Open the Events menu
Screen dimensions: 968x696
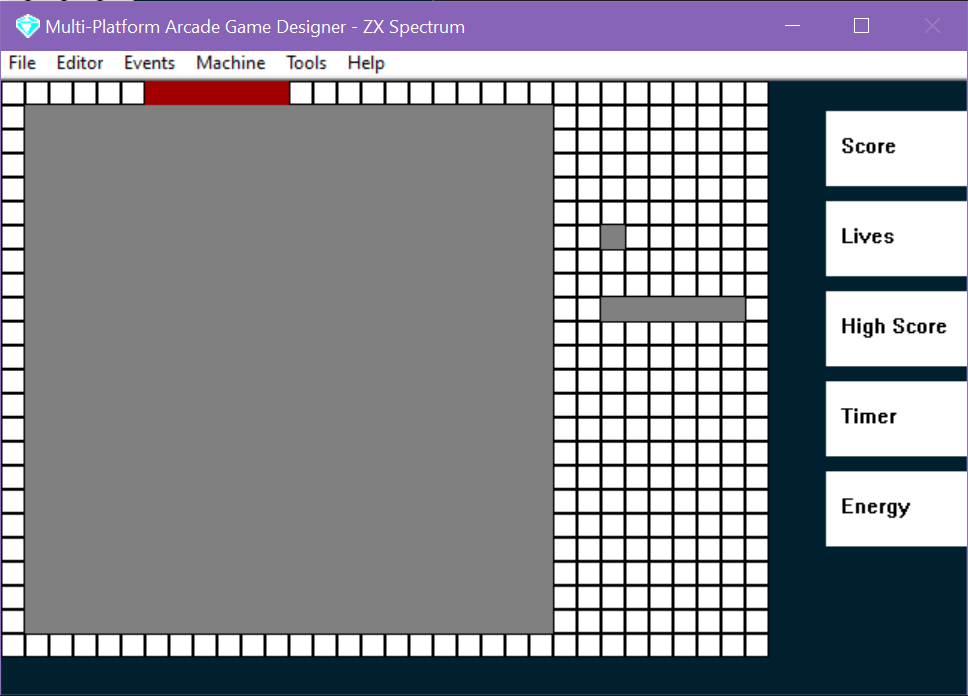coord(149,63)
